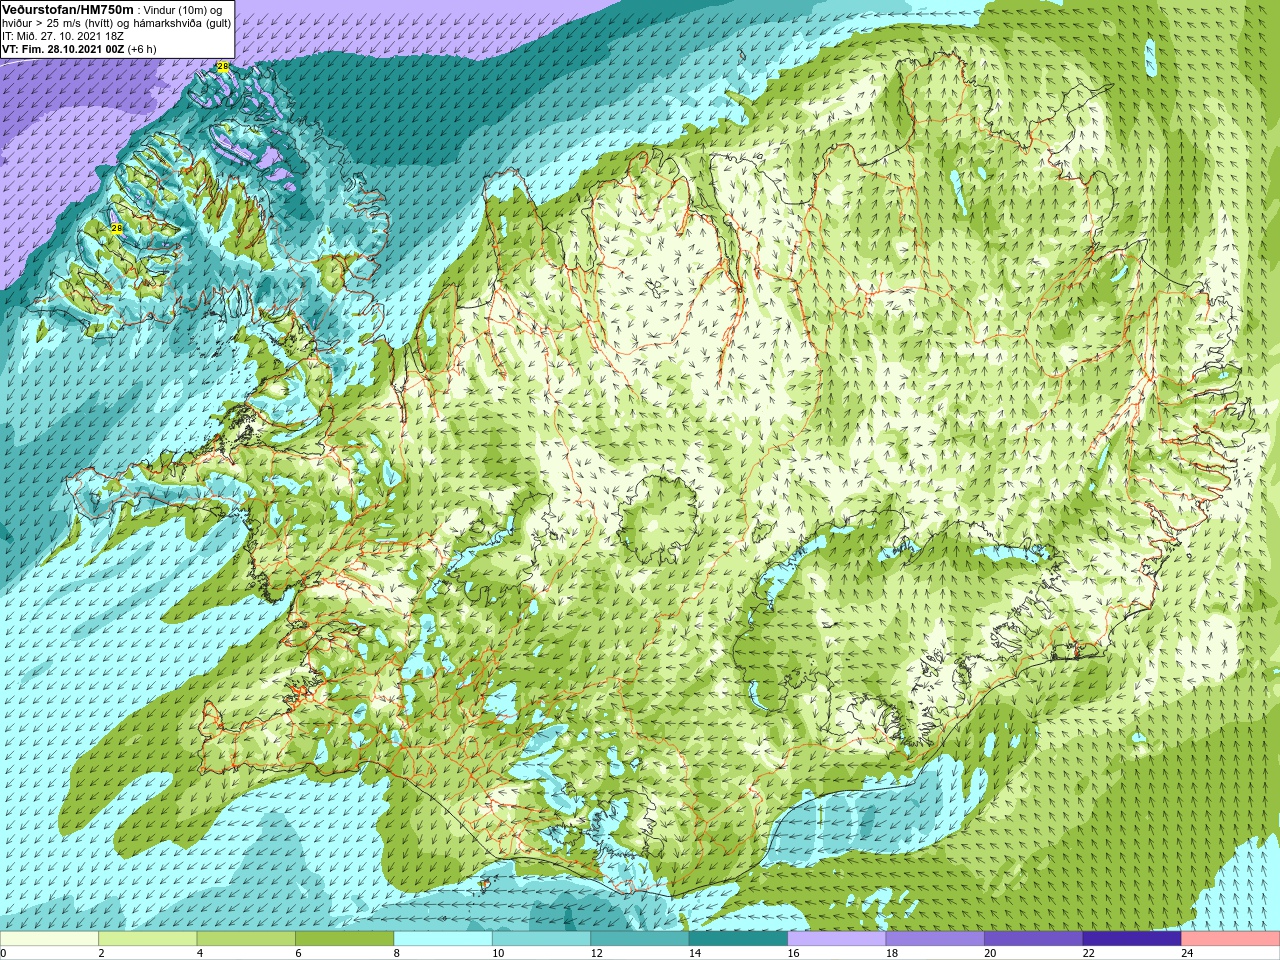Click the legend scale label '20'
The height and width of the screenshot is (960, 1280).
[989, 954]
